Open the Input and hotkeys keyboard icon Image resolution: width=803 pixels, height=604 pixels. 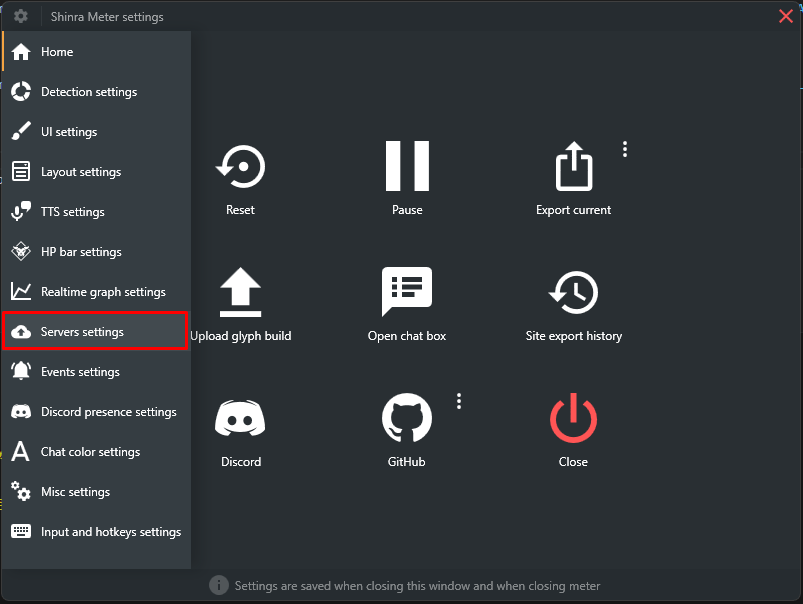pyautogui.click(x=20, y=531)
